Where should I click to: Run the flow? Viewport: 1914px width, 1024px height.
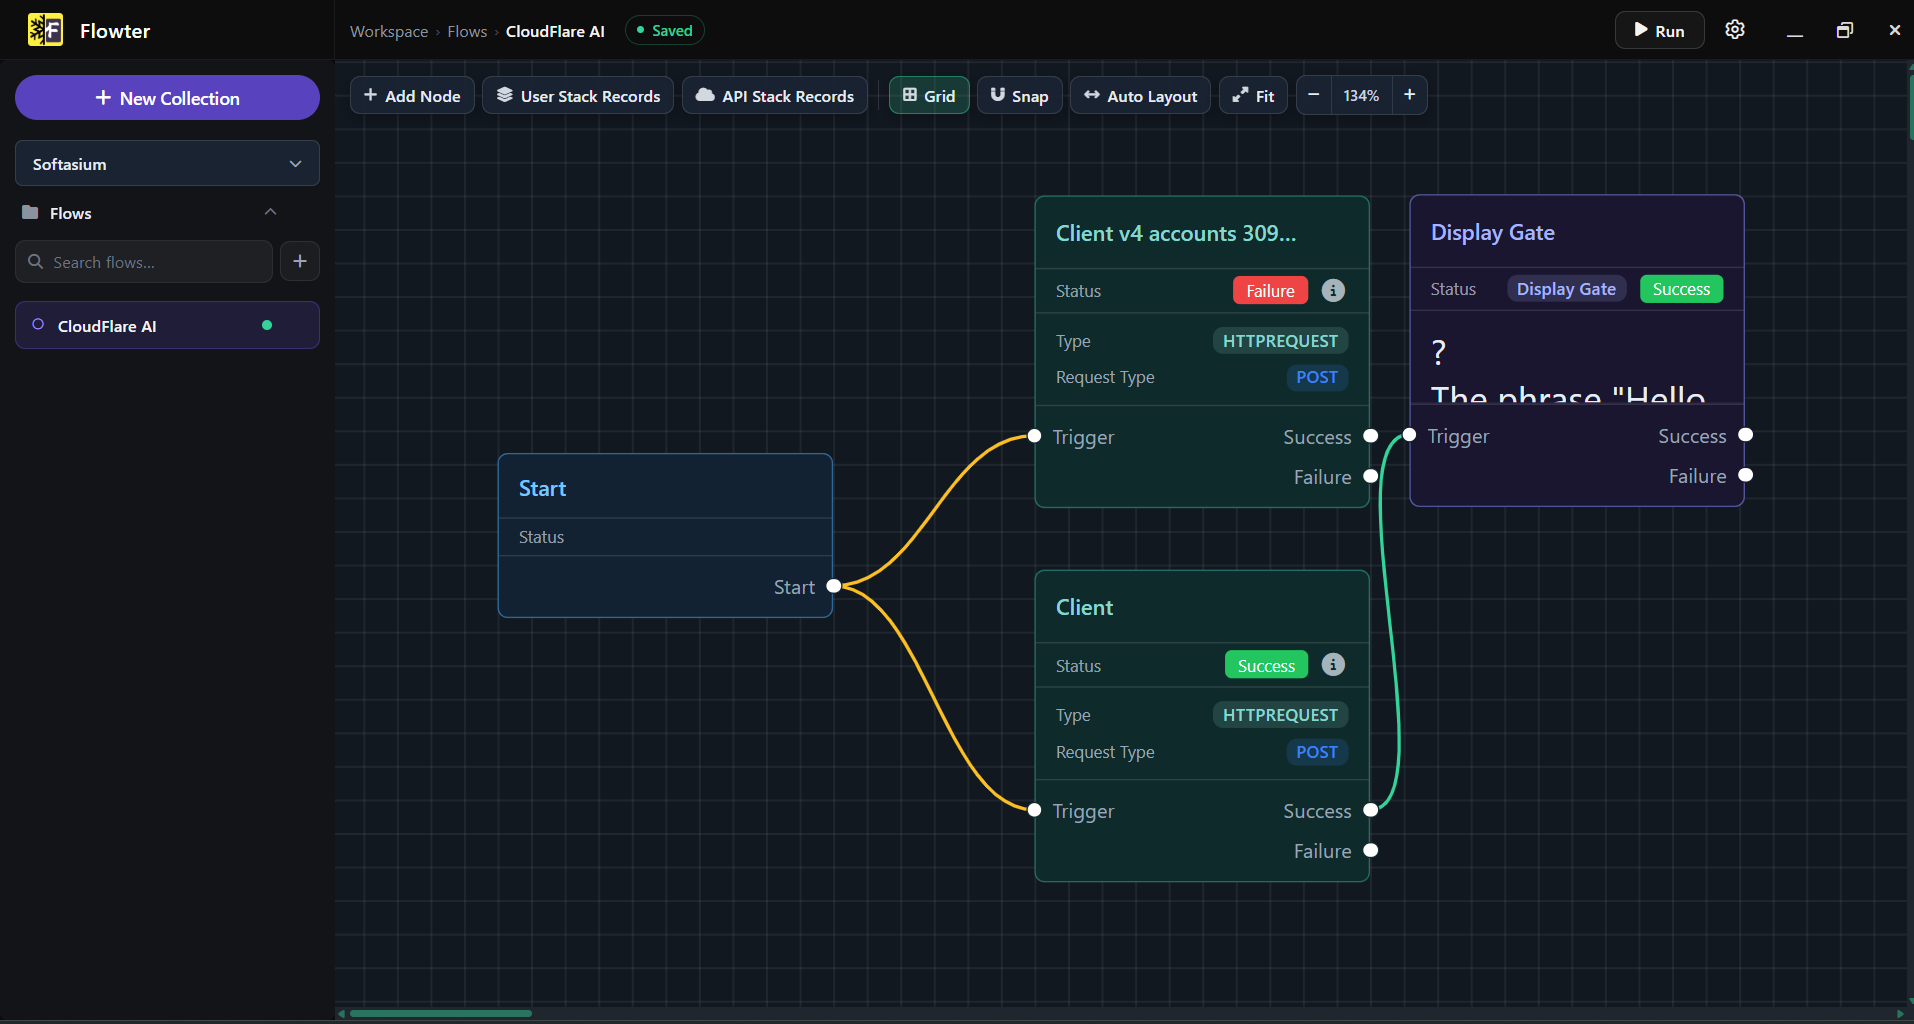point(1659,30)
